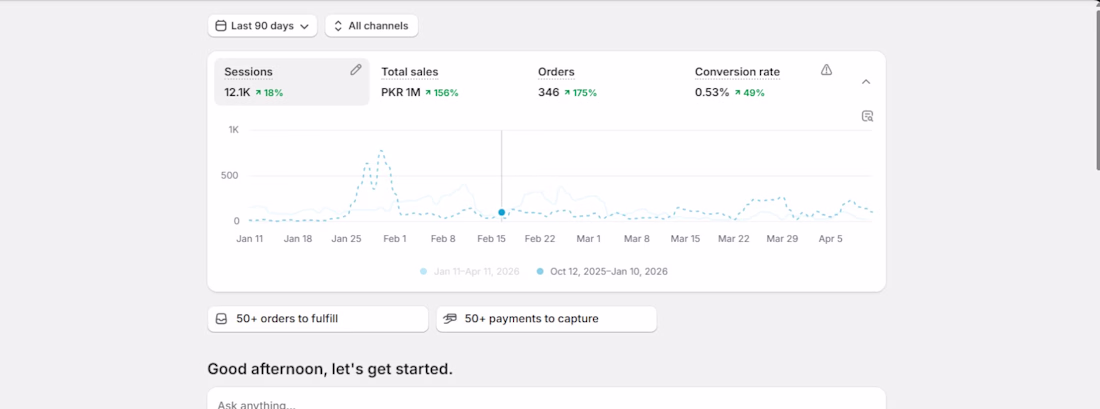The height and width of the screenshot is (409, 1100).
Task: Open the All channels filter
Action: [371, 26]
